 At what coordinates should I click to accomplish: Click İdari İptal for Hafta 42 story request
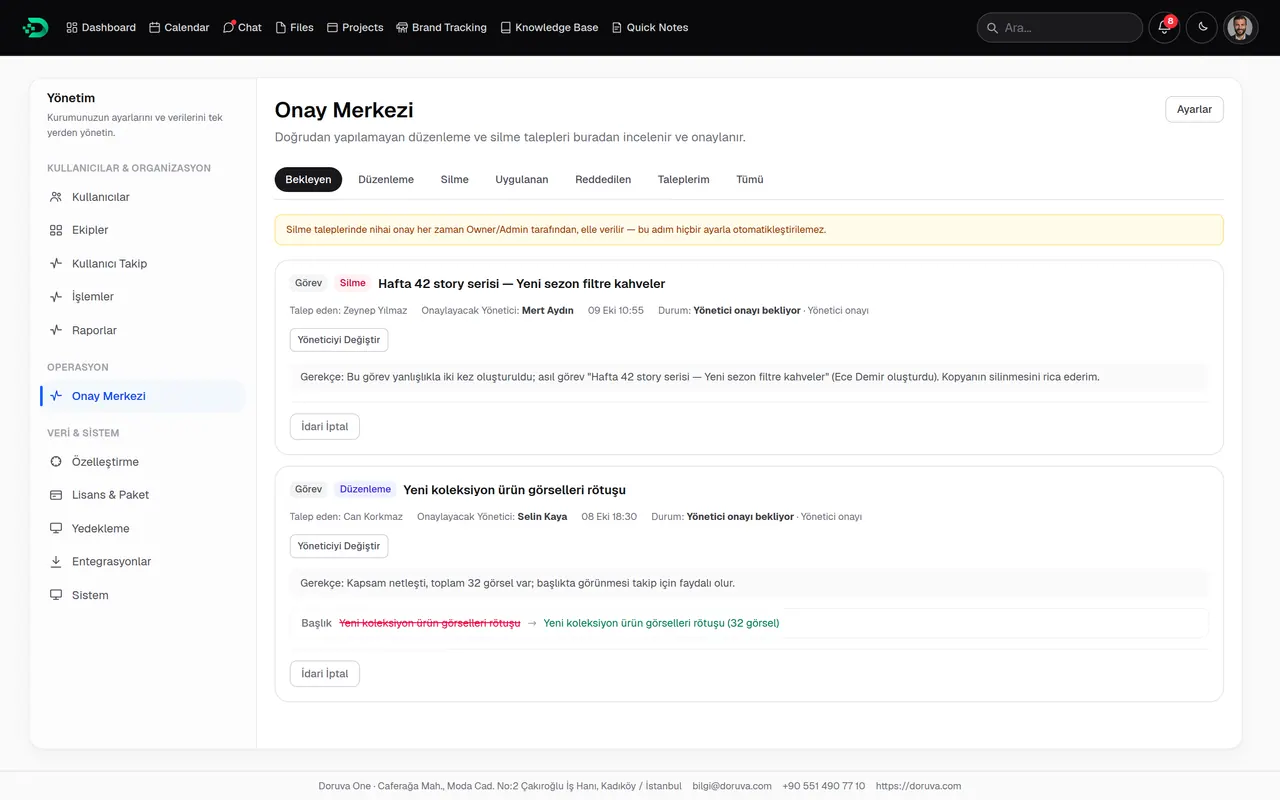[x=325, y=427]
